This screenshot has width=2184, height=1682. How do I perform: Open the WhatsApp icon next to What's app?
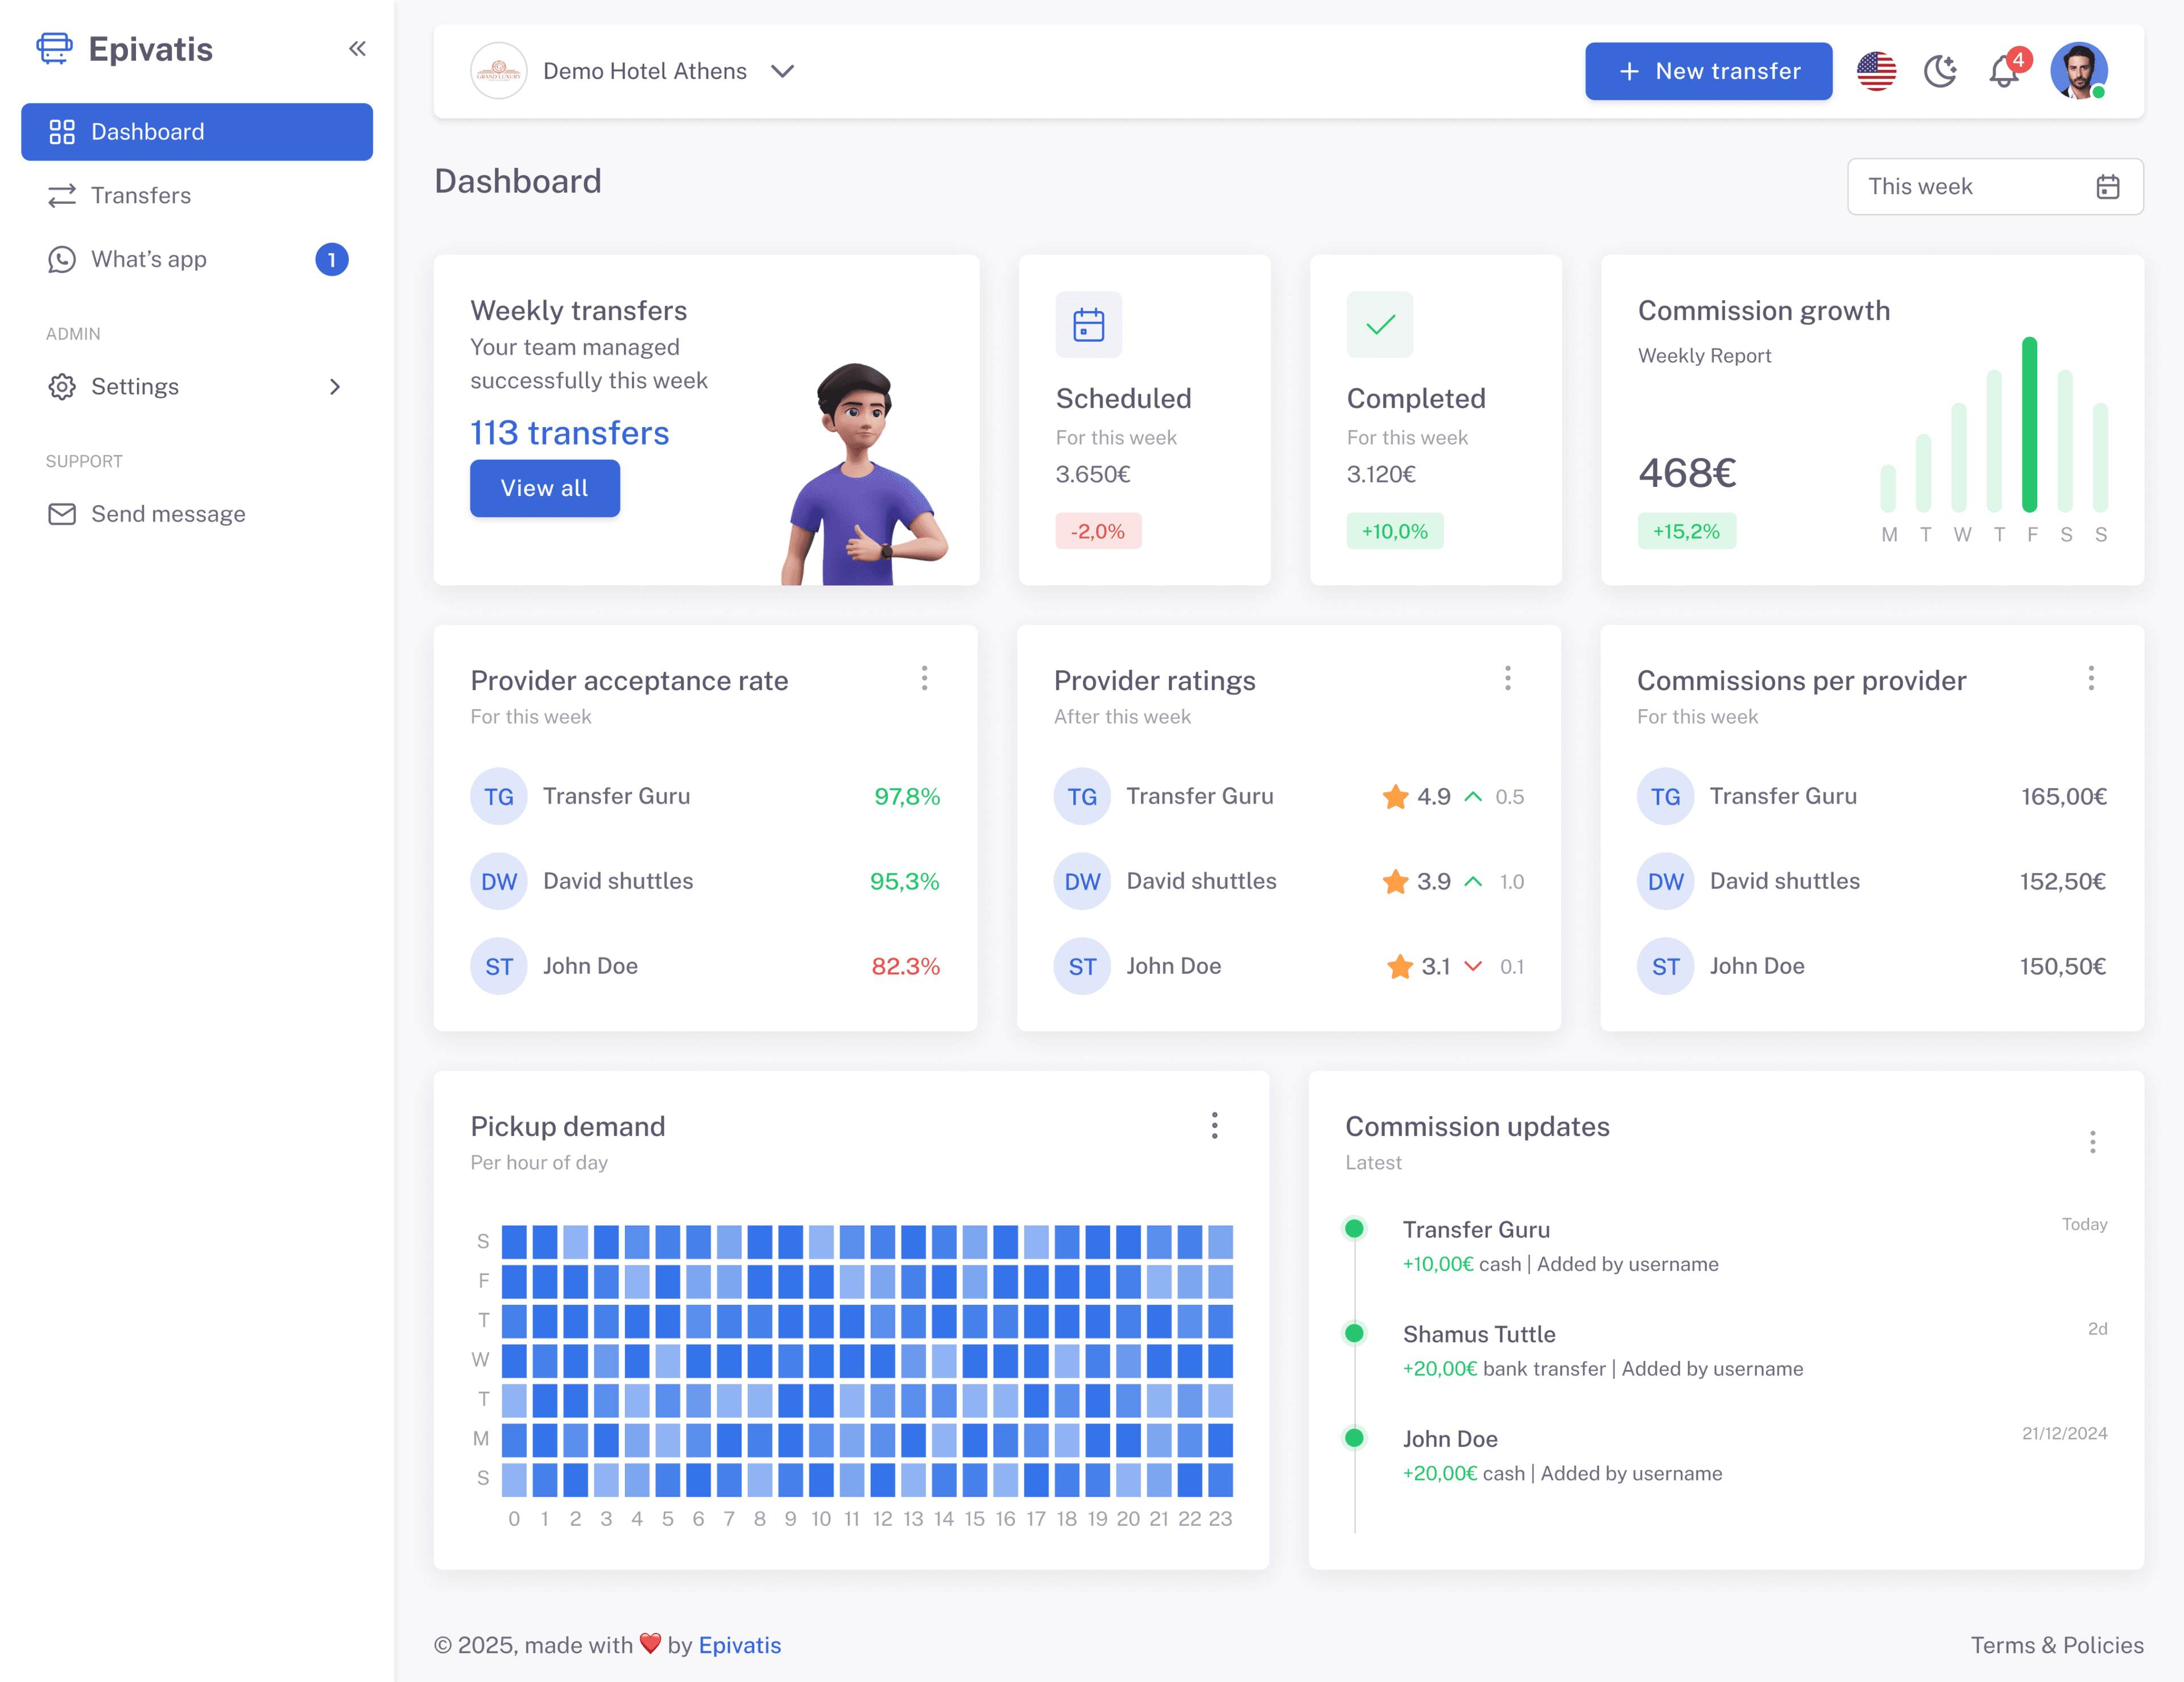(62, 259)
